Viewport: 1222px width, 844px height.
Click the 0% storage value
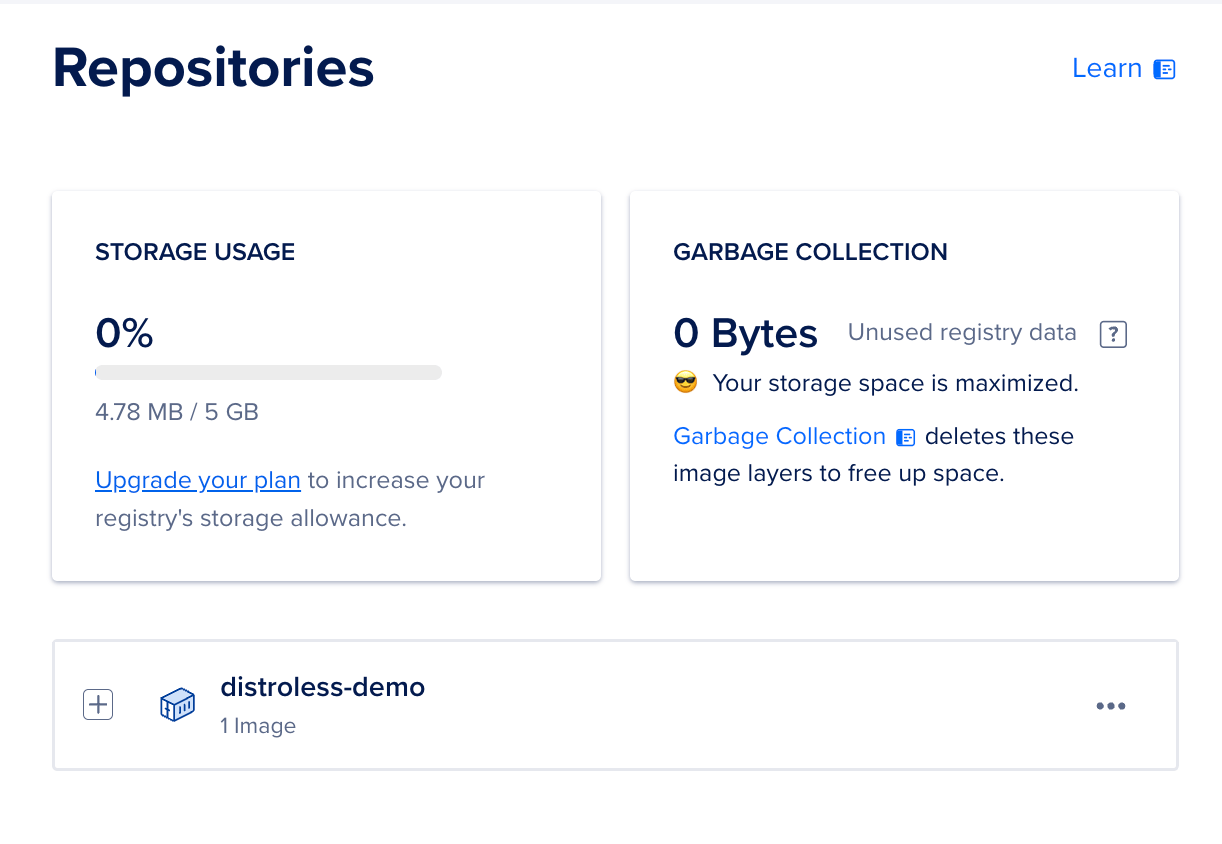[x=124, y=332]
